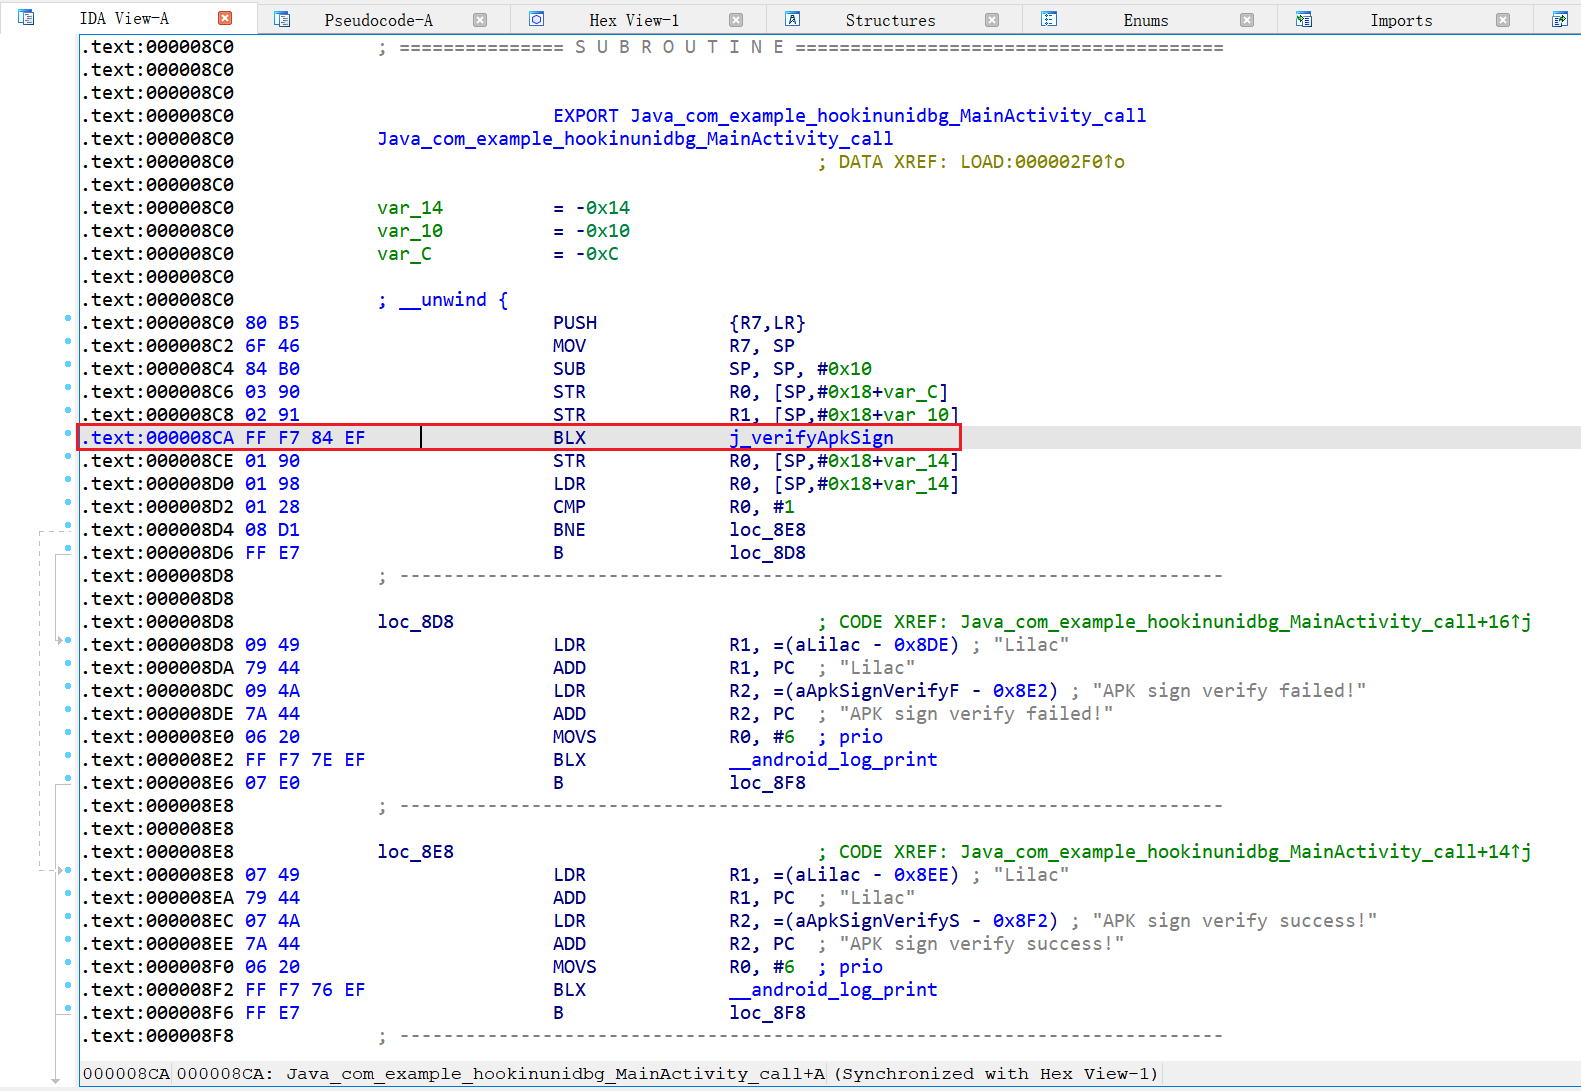Click the Exports icon at far right of tabs
1581x1091 pixels.
[1559, 19]
